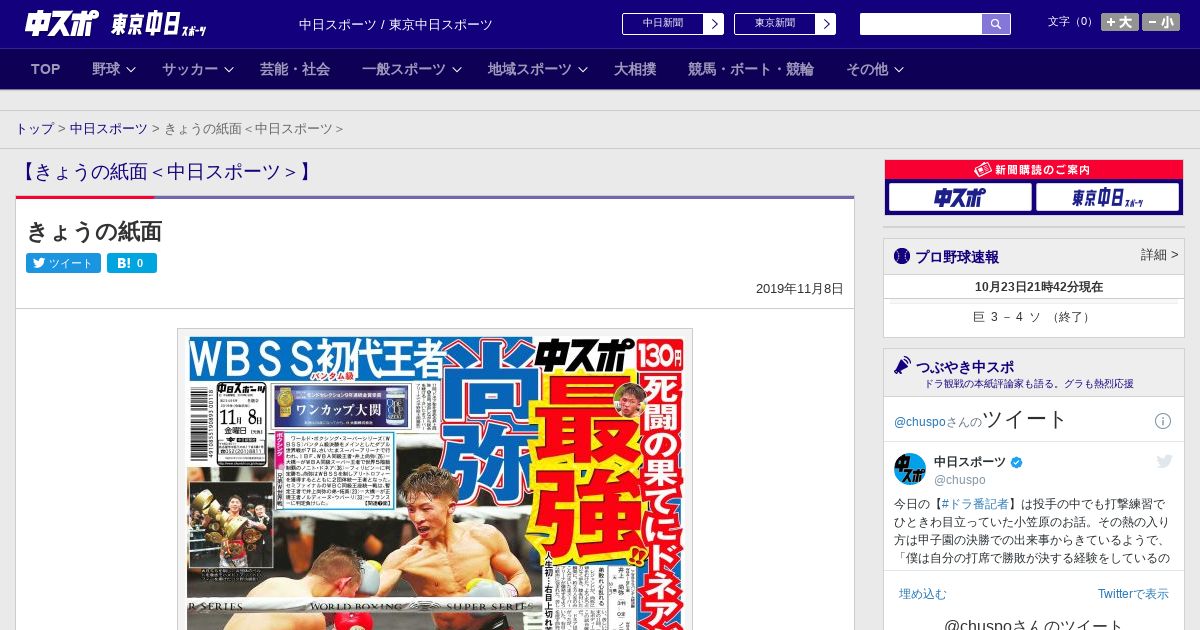This screenshot has width=1200, height=630.
Task: Click the Hatena B! bookmark button
Action: point(132,263)
